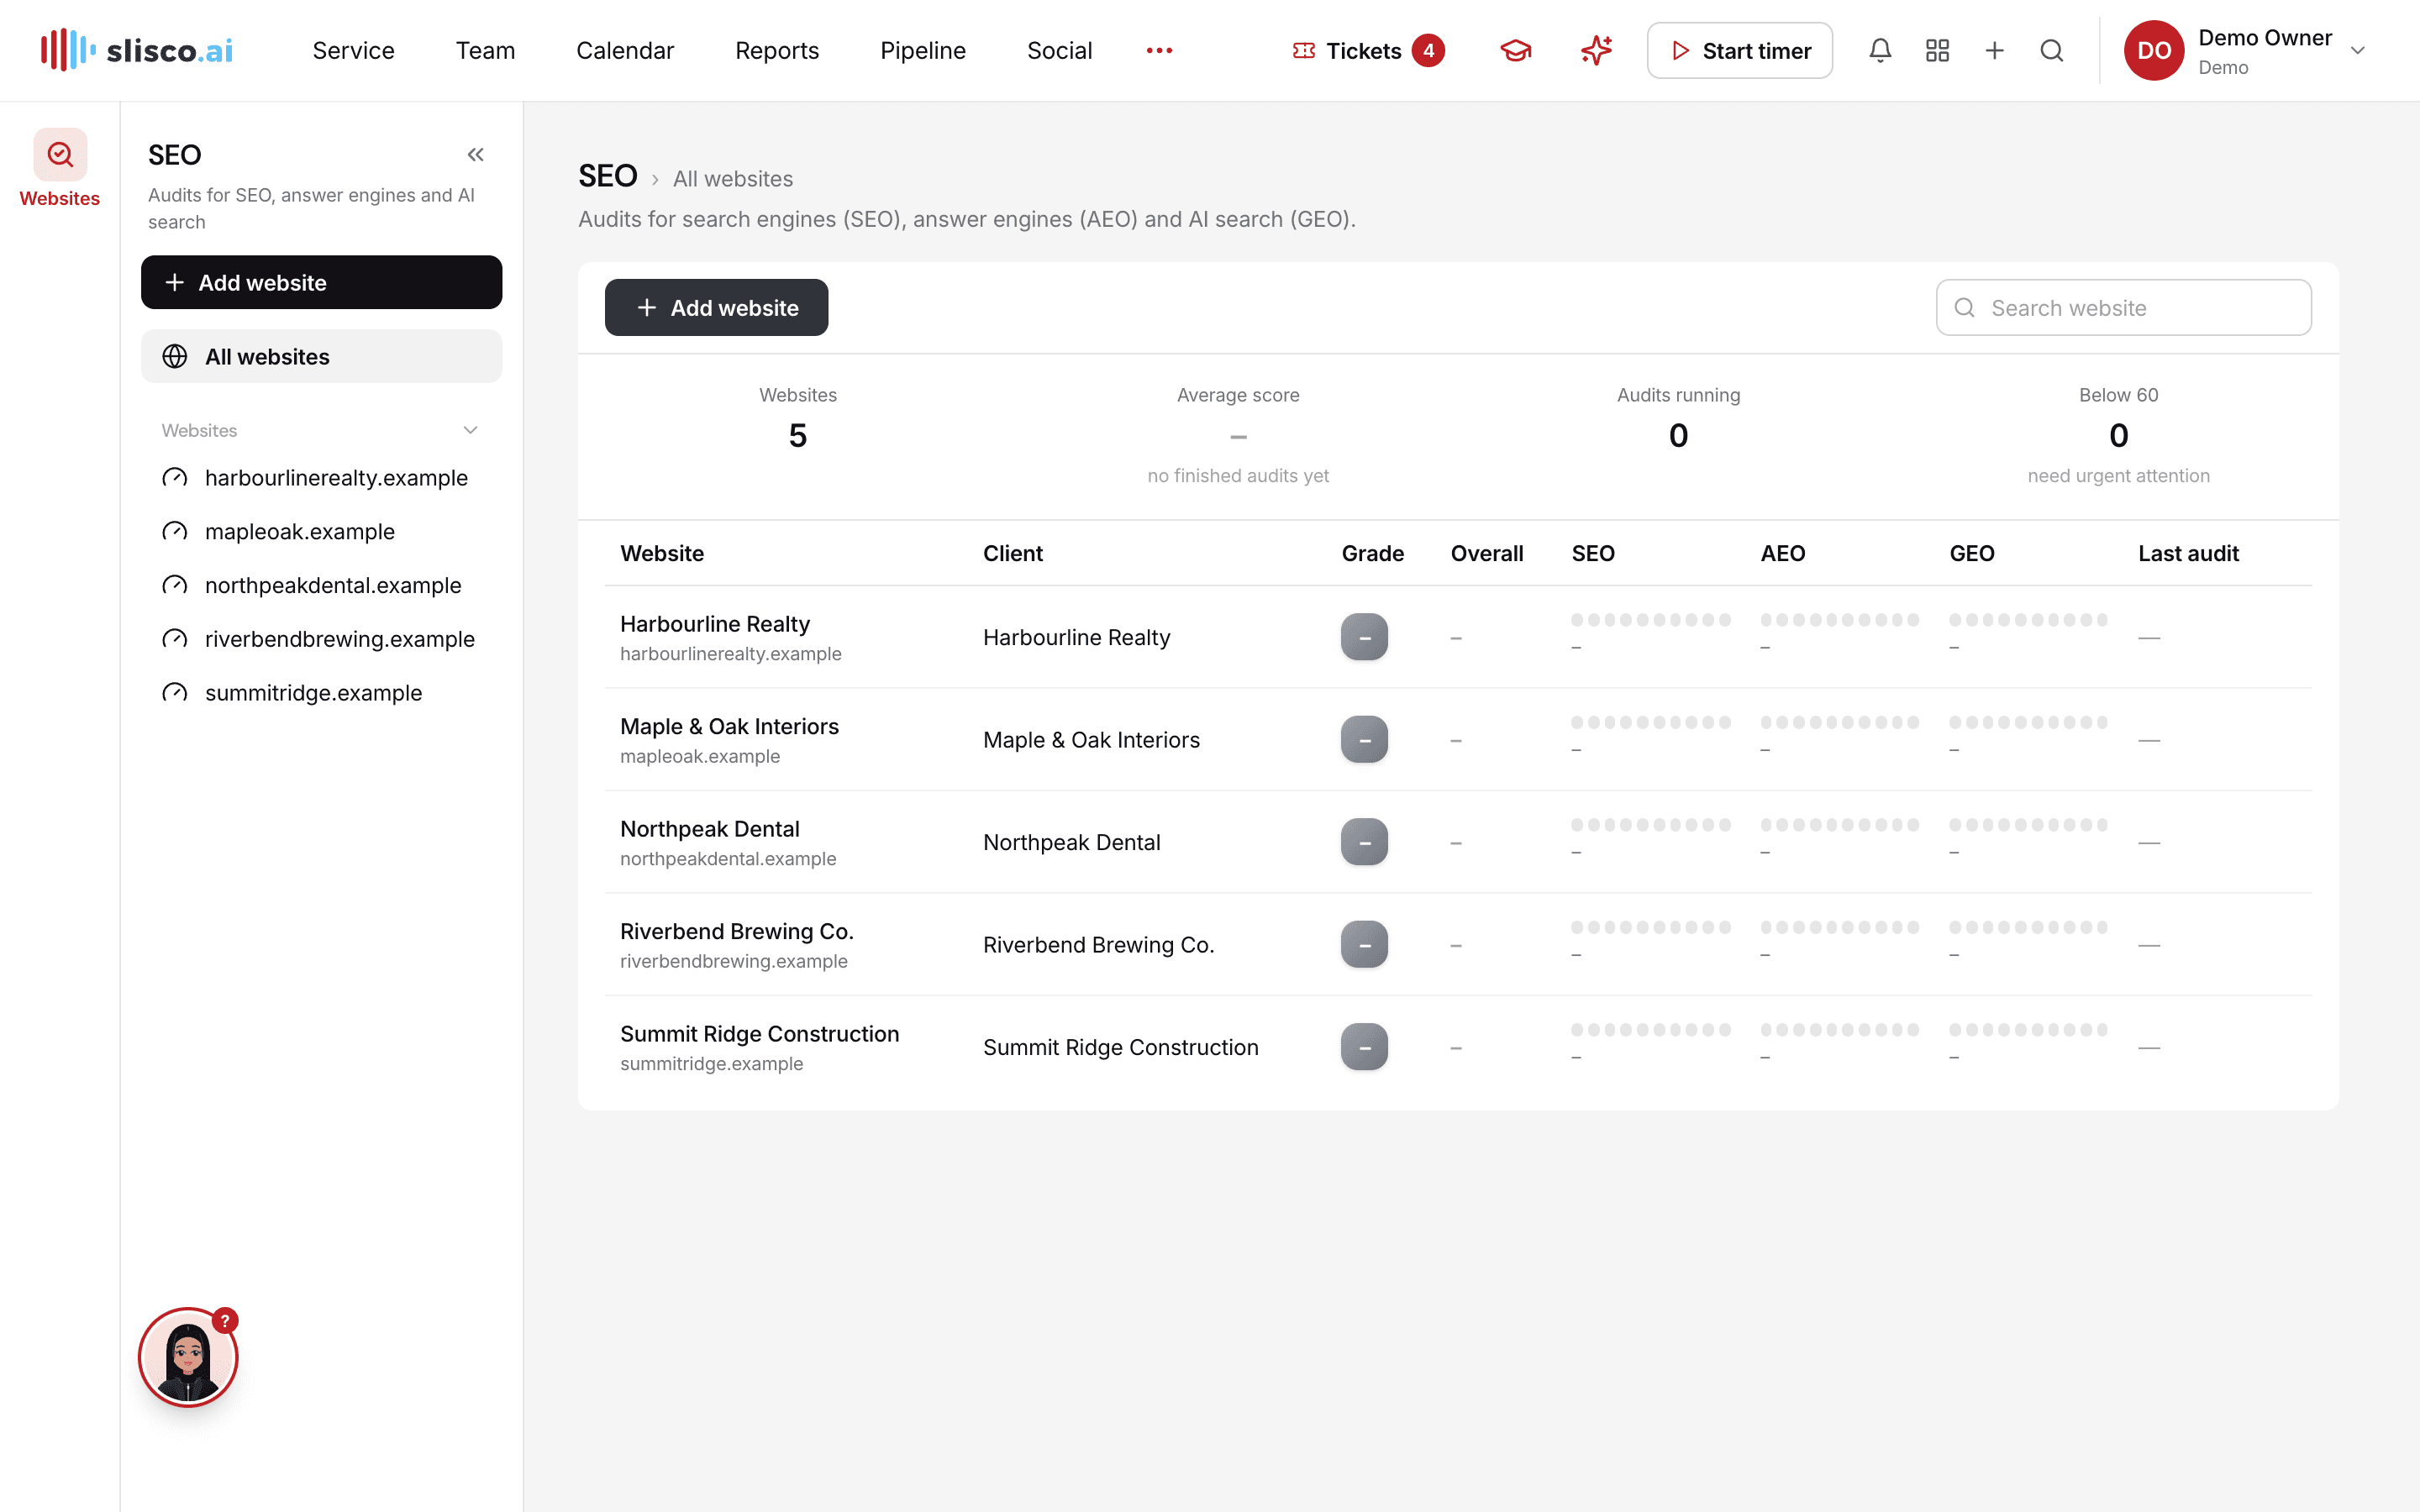The image size is (2420, 1512).
Task: Start the timer
Action: click(x=1740, y=51)
